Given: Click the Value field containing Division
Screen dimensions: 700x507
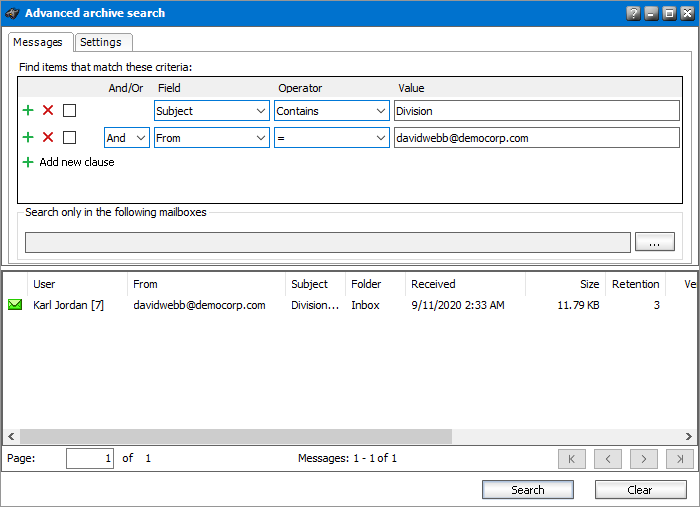Looking at the screenshot, I should pos(535,111).
